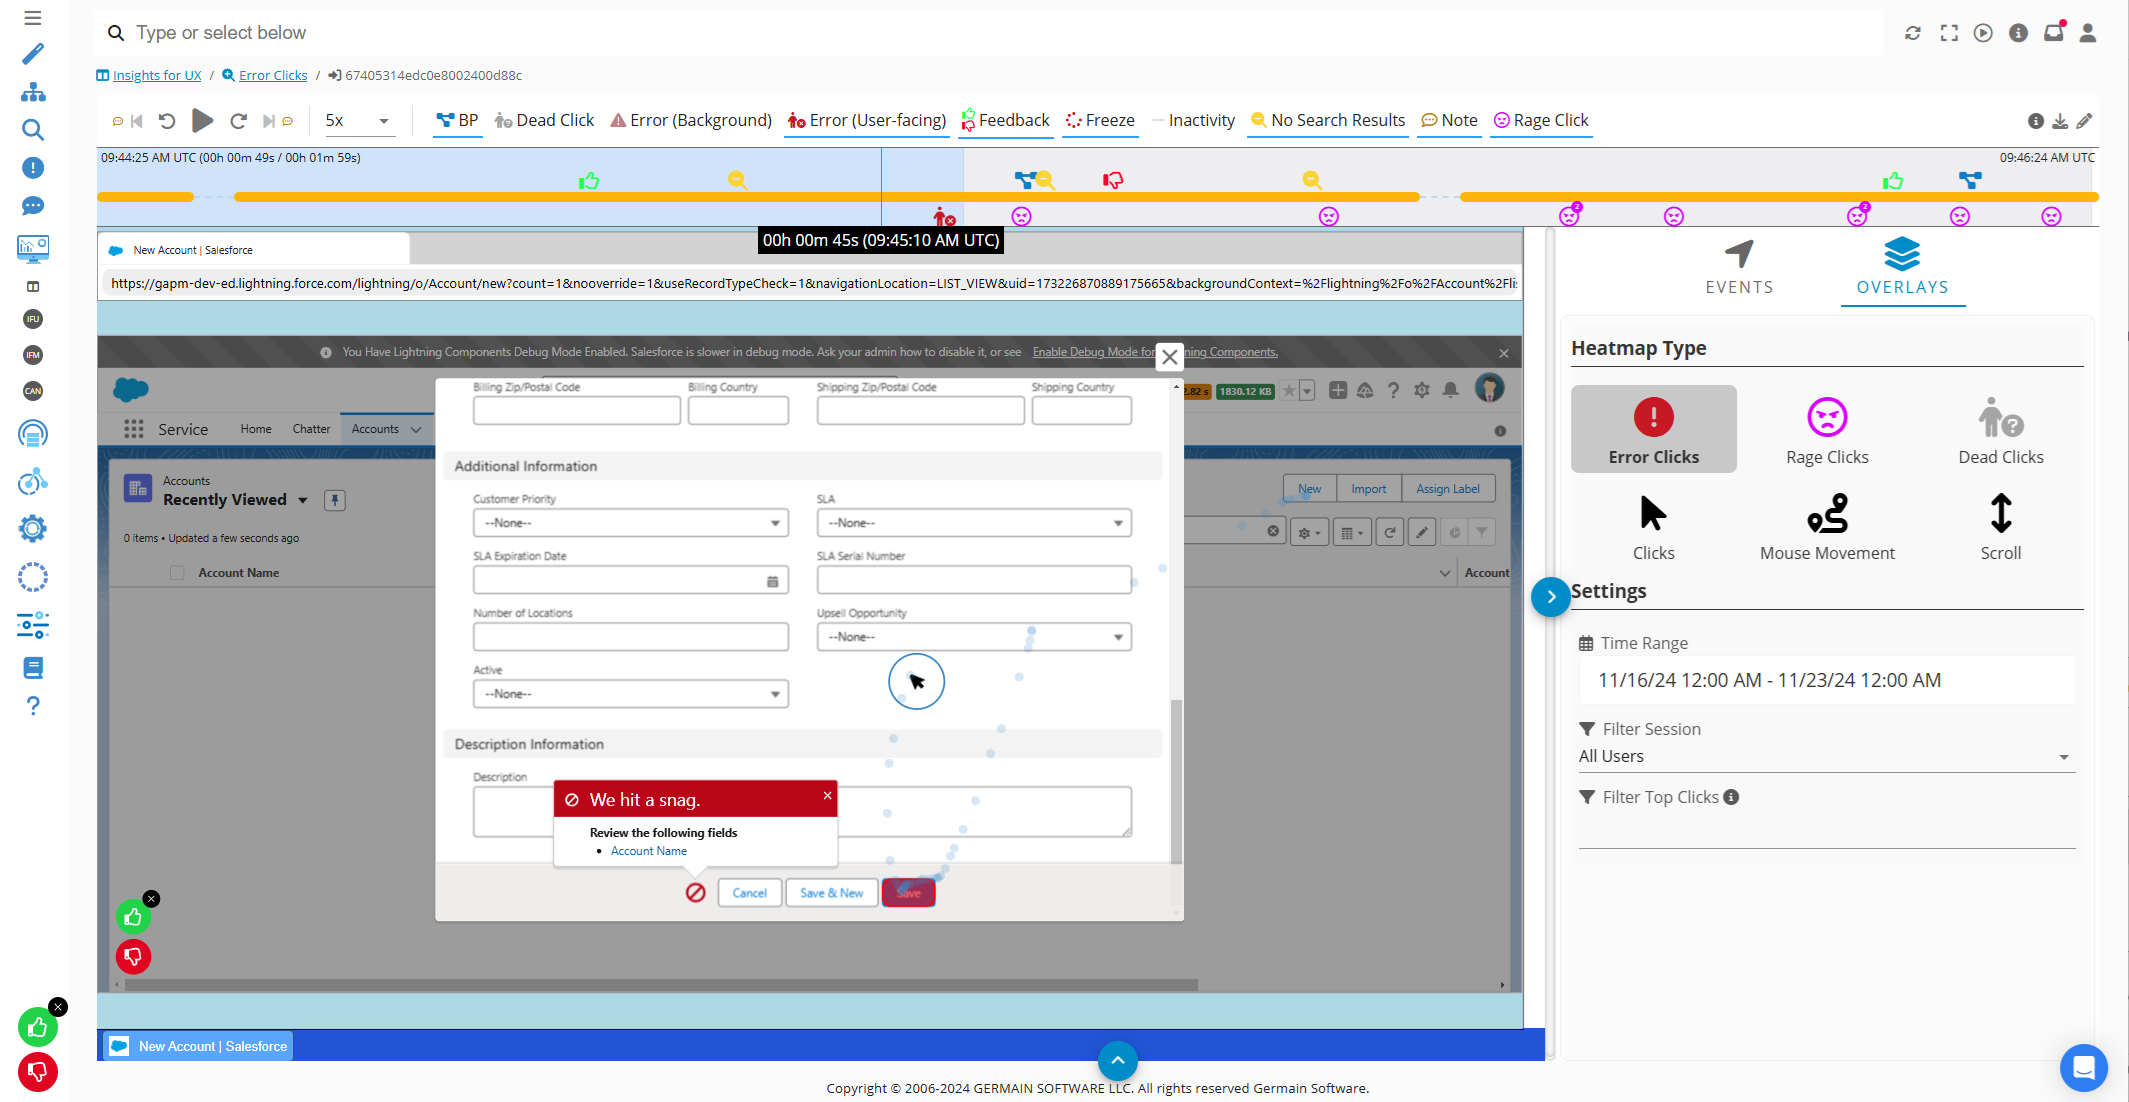This screenshot has height=1102, width=2129.
Task: Collapse side panel with blue chevron
Action: pyautogui.click(x=1550, y=597)
